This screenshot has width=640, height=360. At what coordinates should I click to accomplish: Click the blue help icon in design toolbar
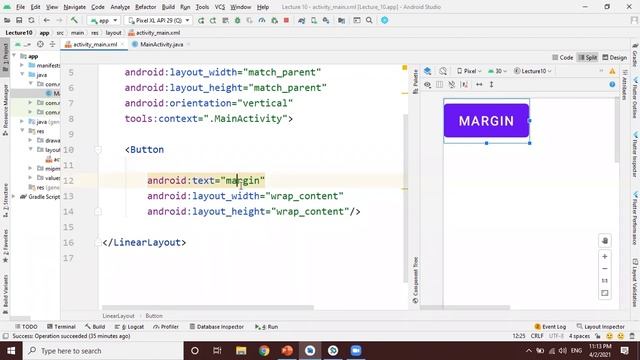pos(612,84)
